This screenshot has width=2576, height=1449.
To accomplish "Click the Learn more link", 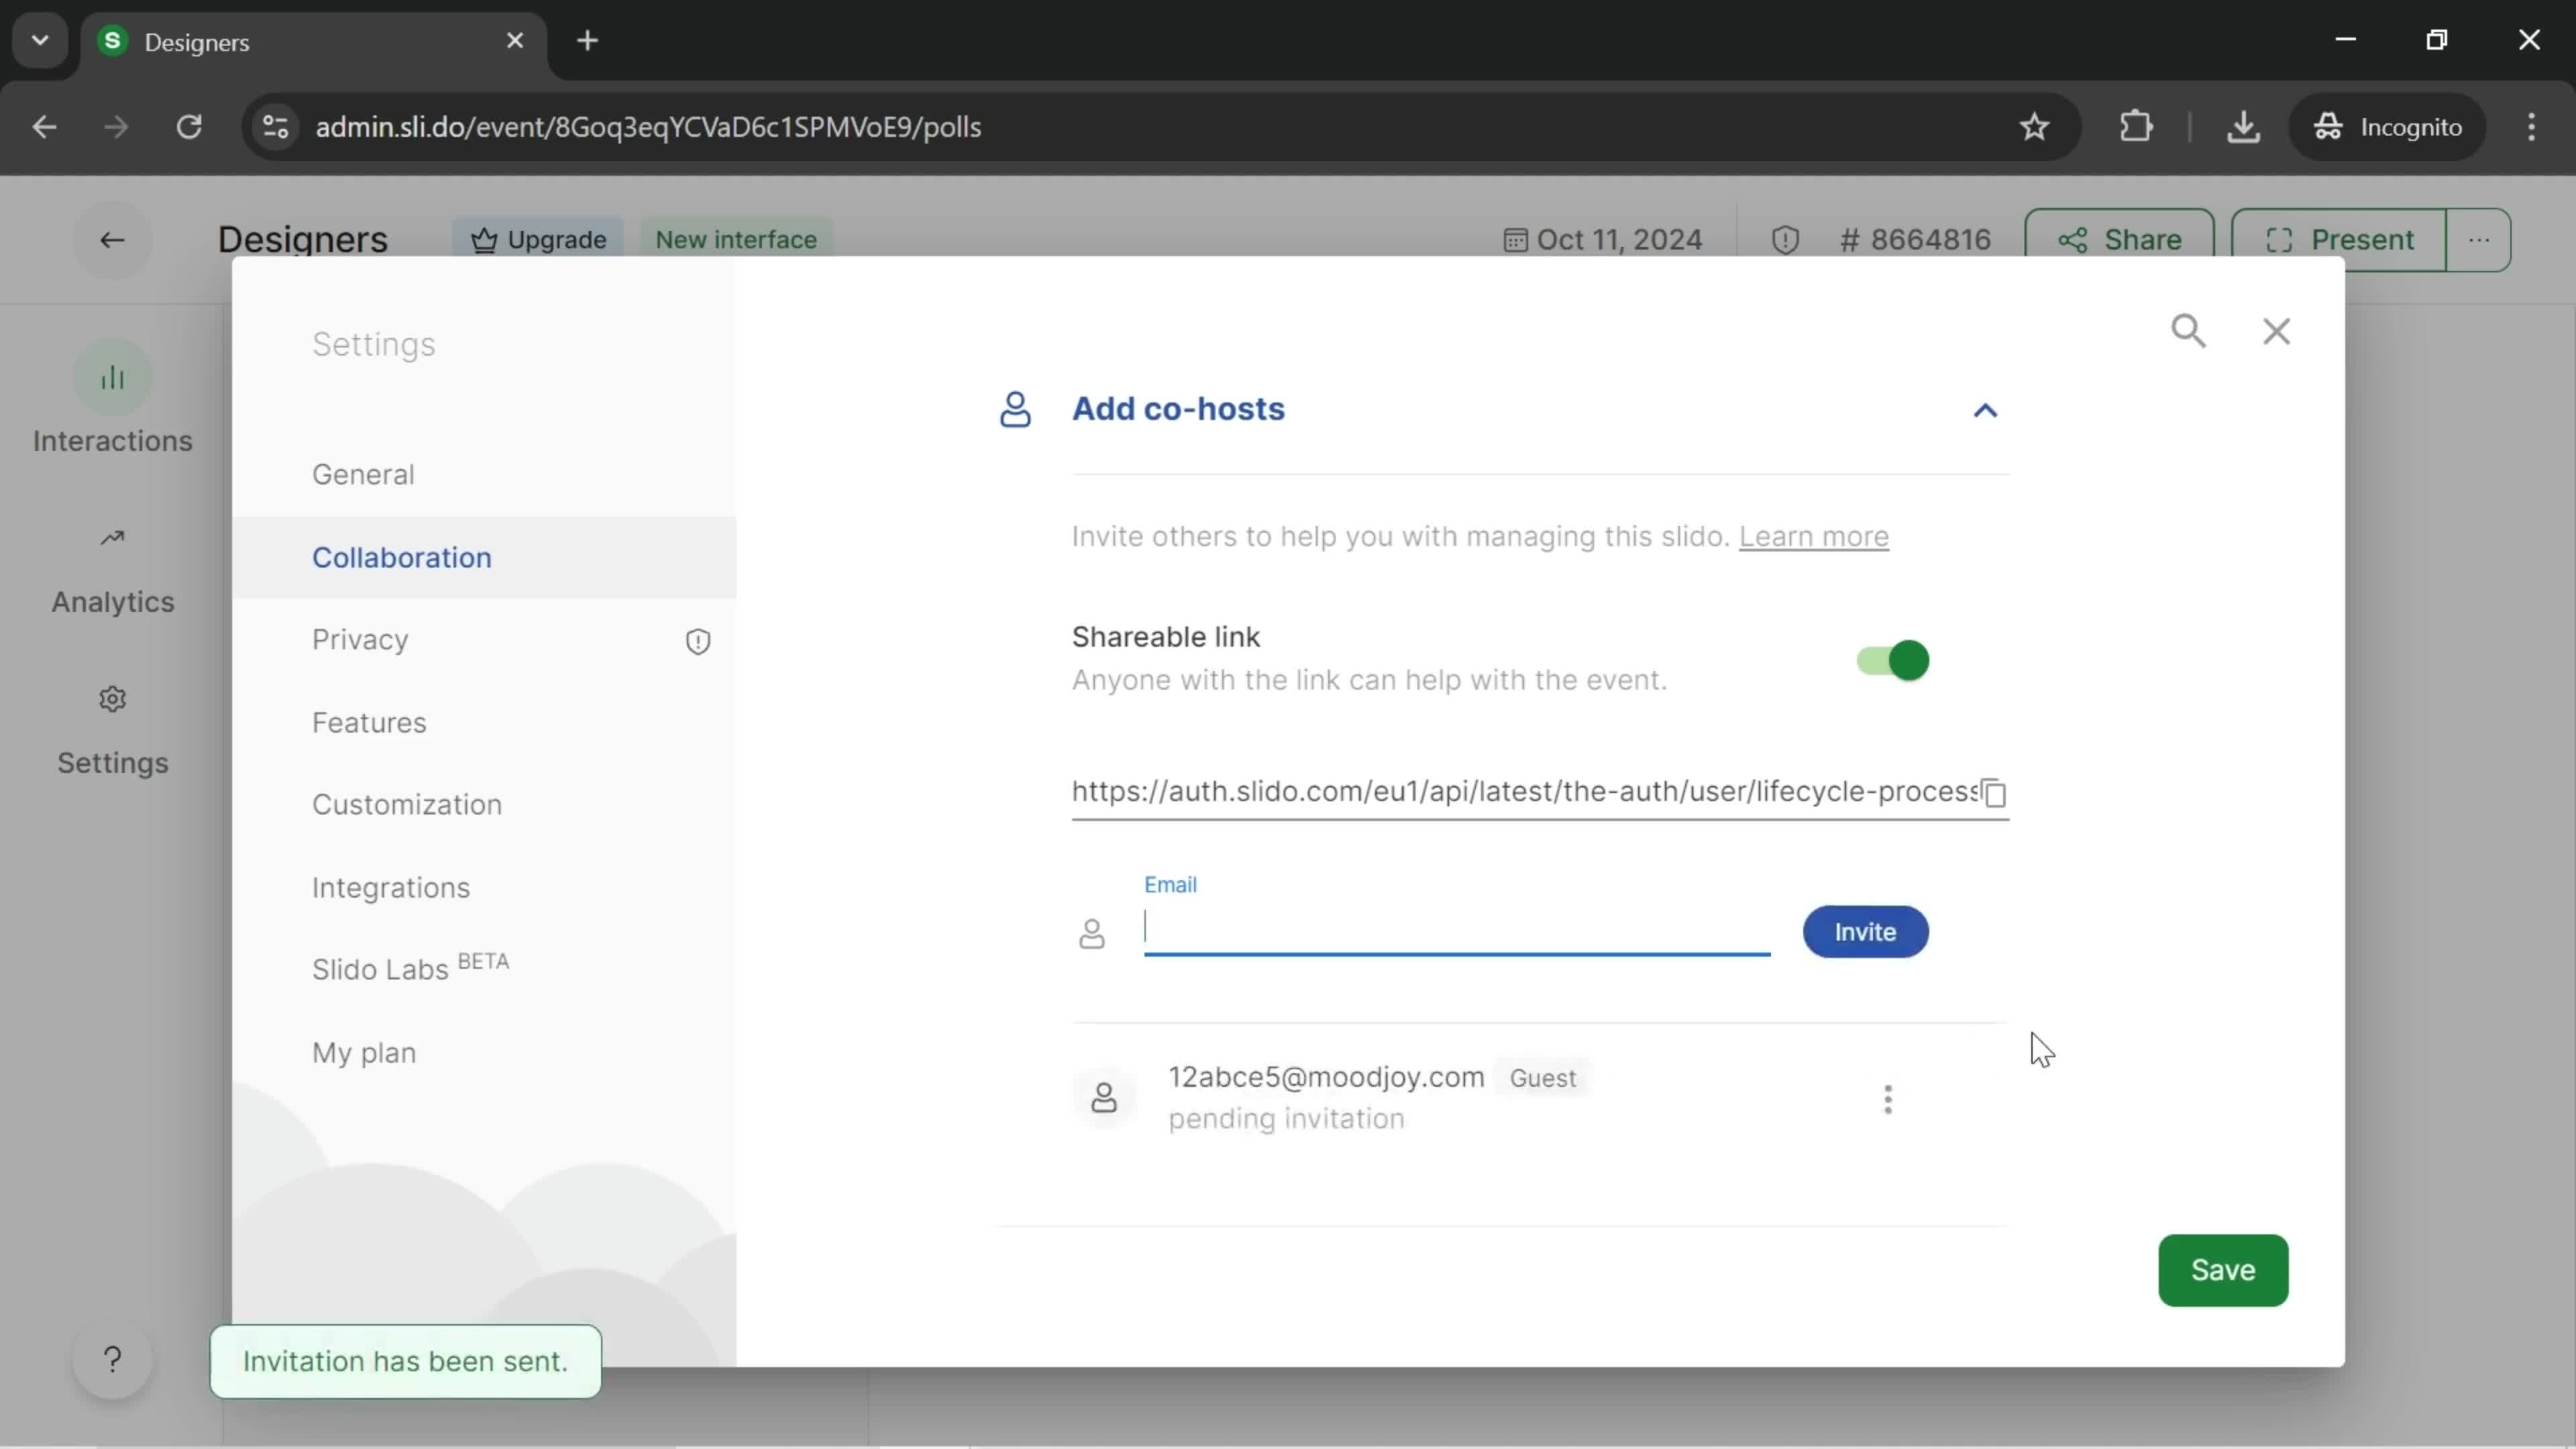I will (1813, 536).
